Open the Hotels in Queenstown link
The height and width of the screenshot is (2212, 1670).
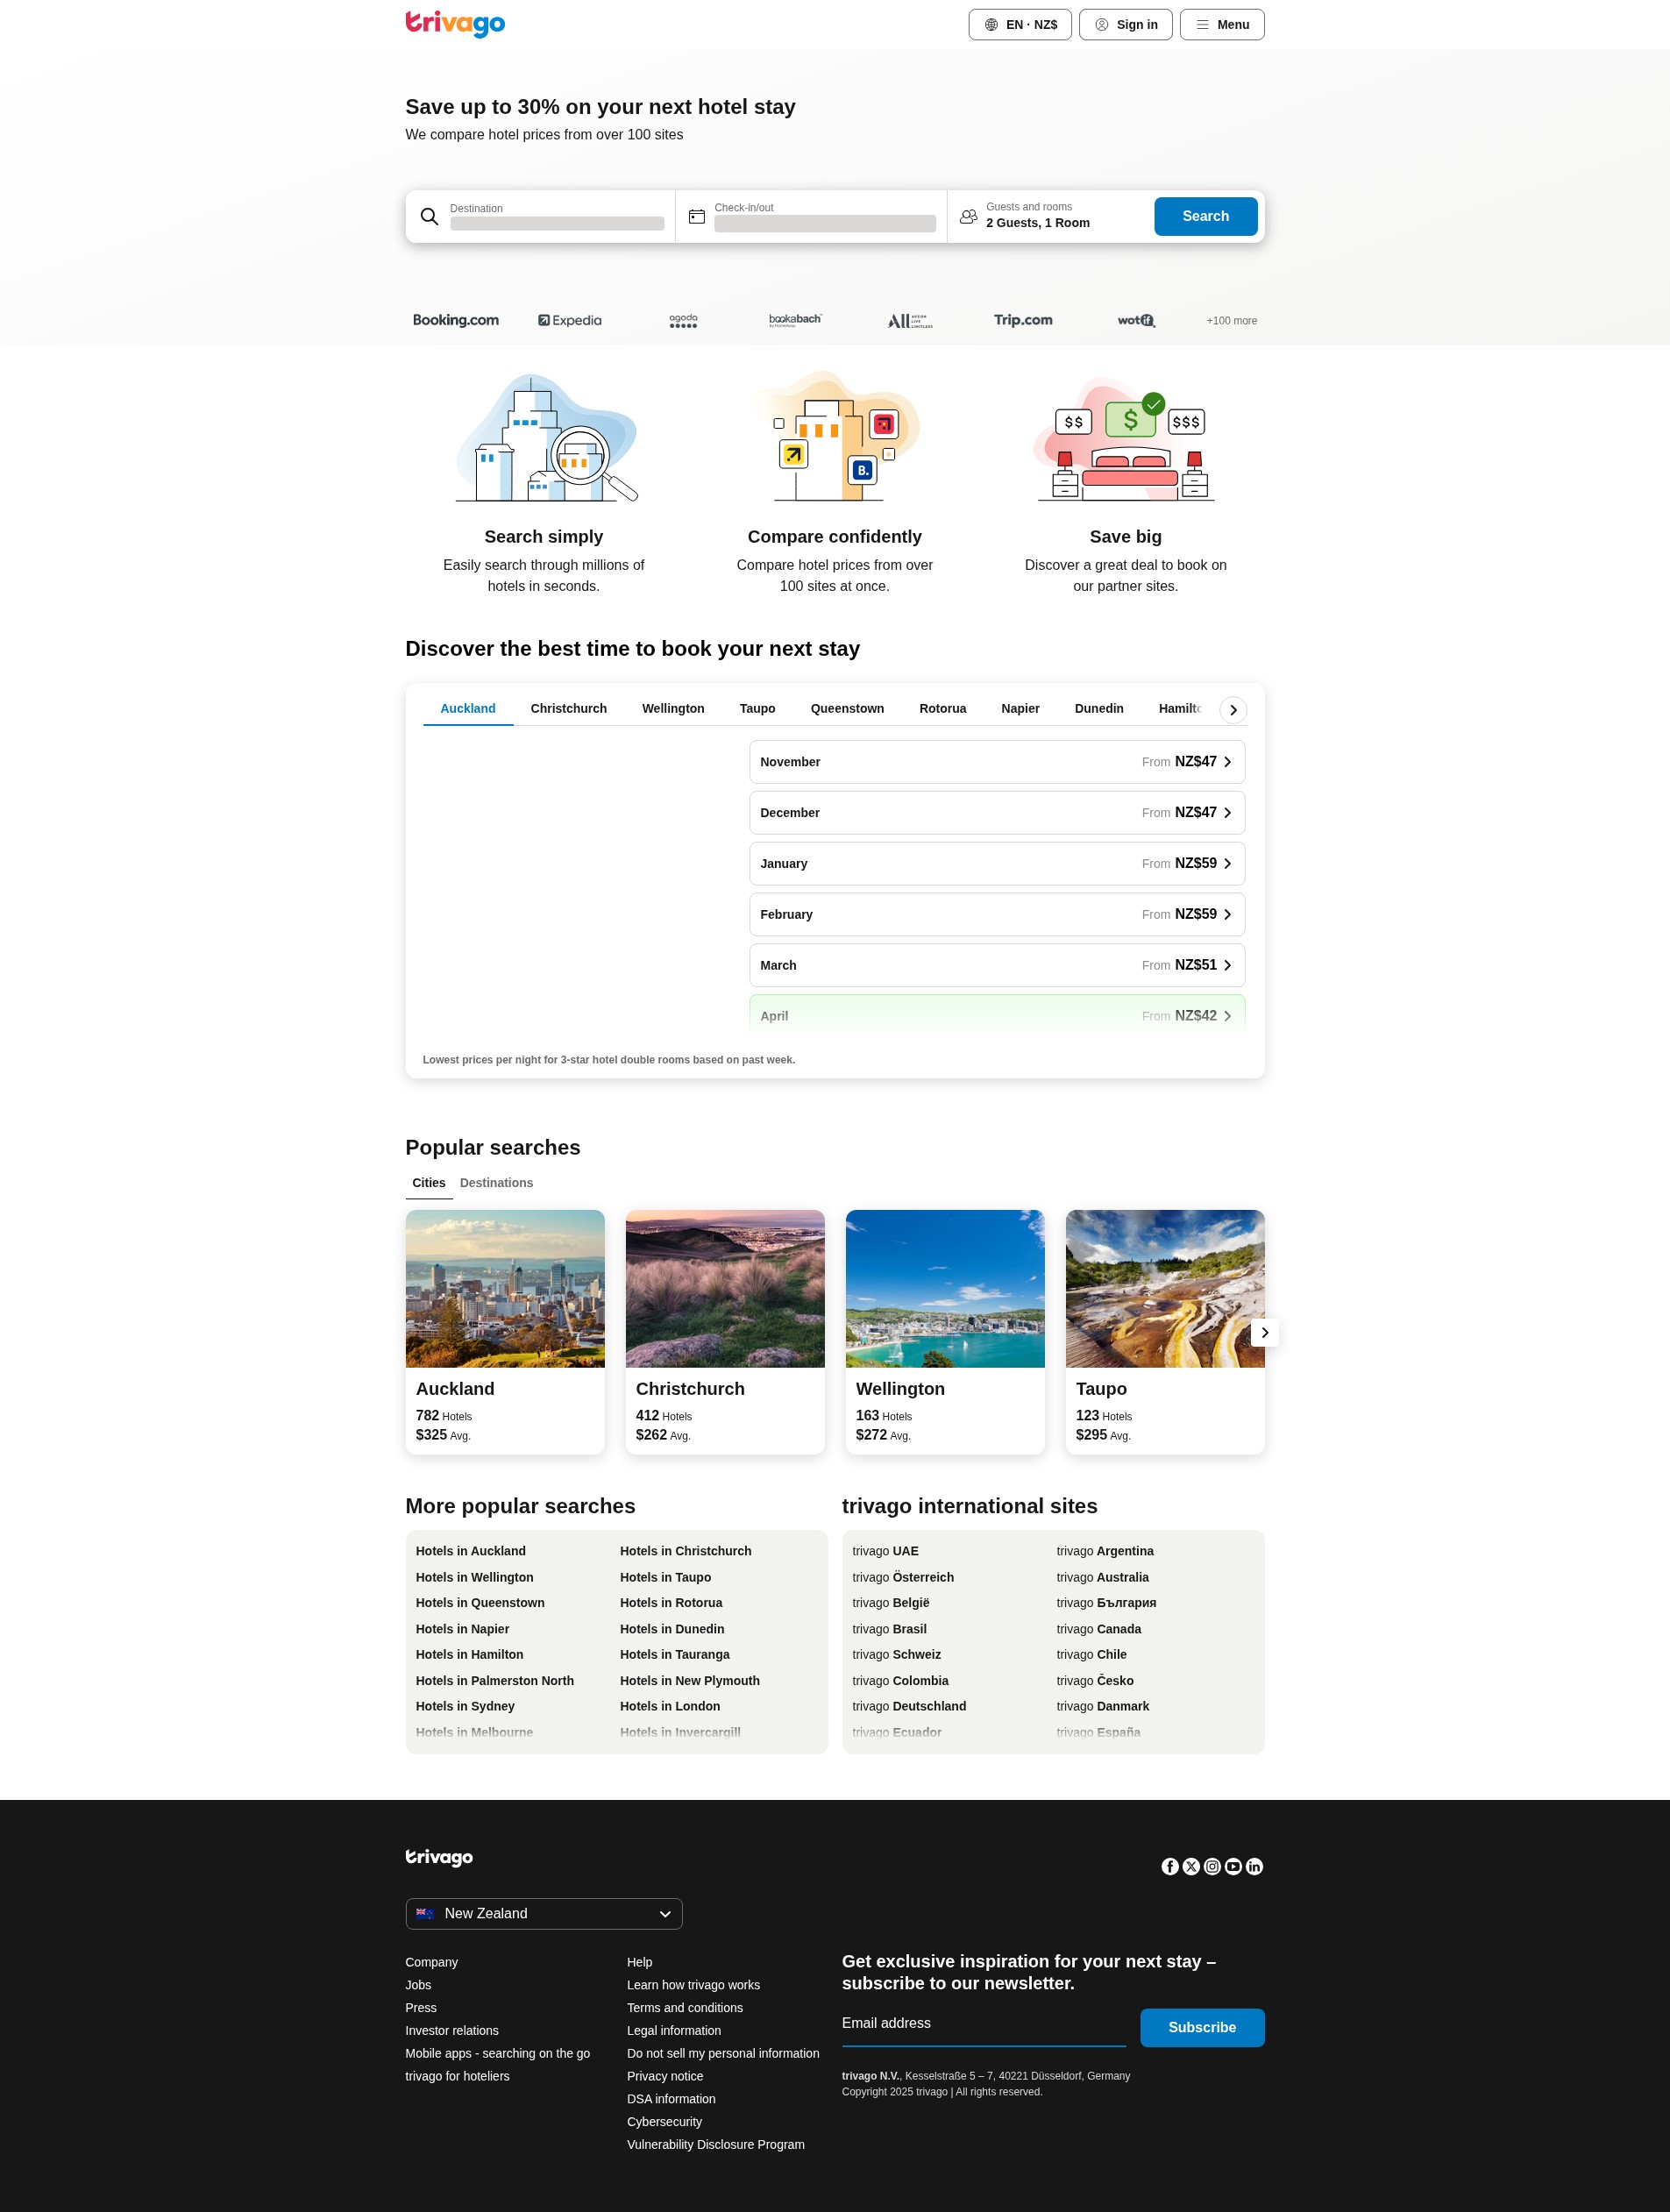pyautogui.click(x=480, y=1602)
